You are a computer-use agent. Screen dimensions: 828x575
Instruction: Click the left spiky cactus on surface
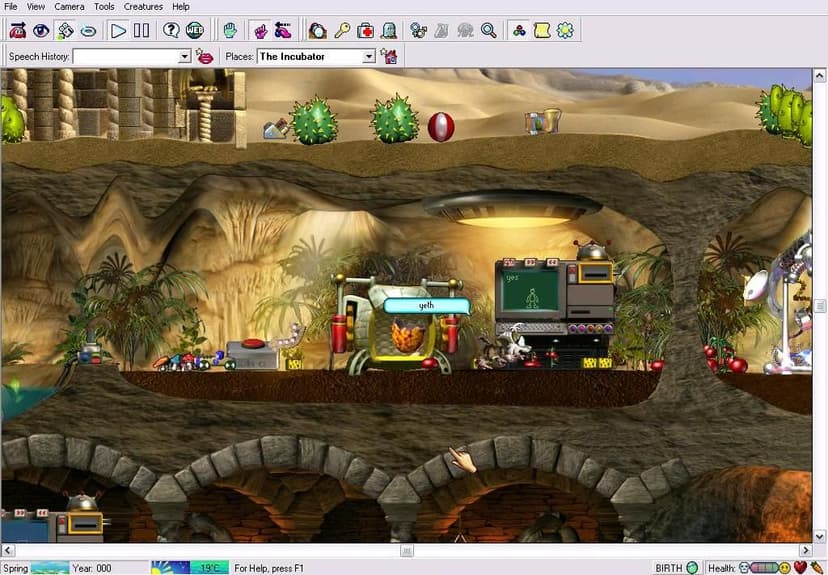314,120
